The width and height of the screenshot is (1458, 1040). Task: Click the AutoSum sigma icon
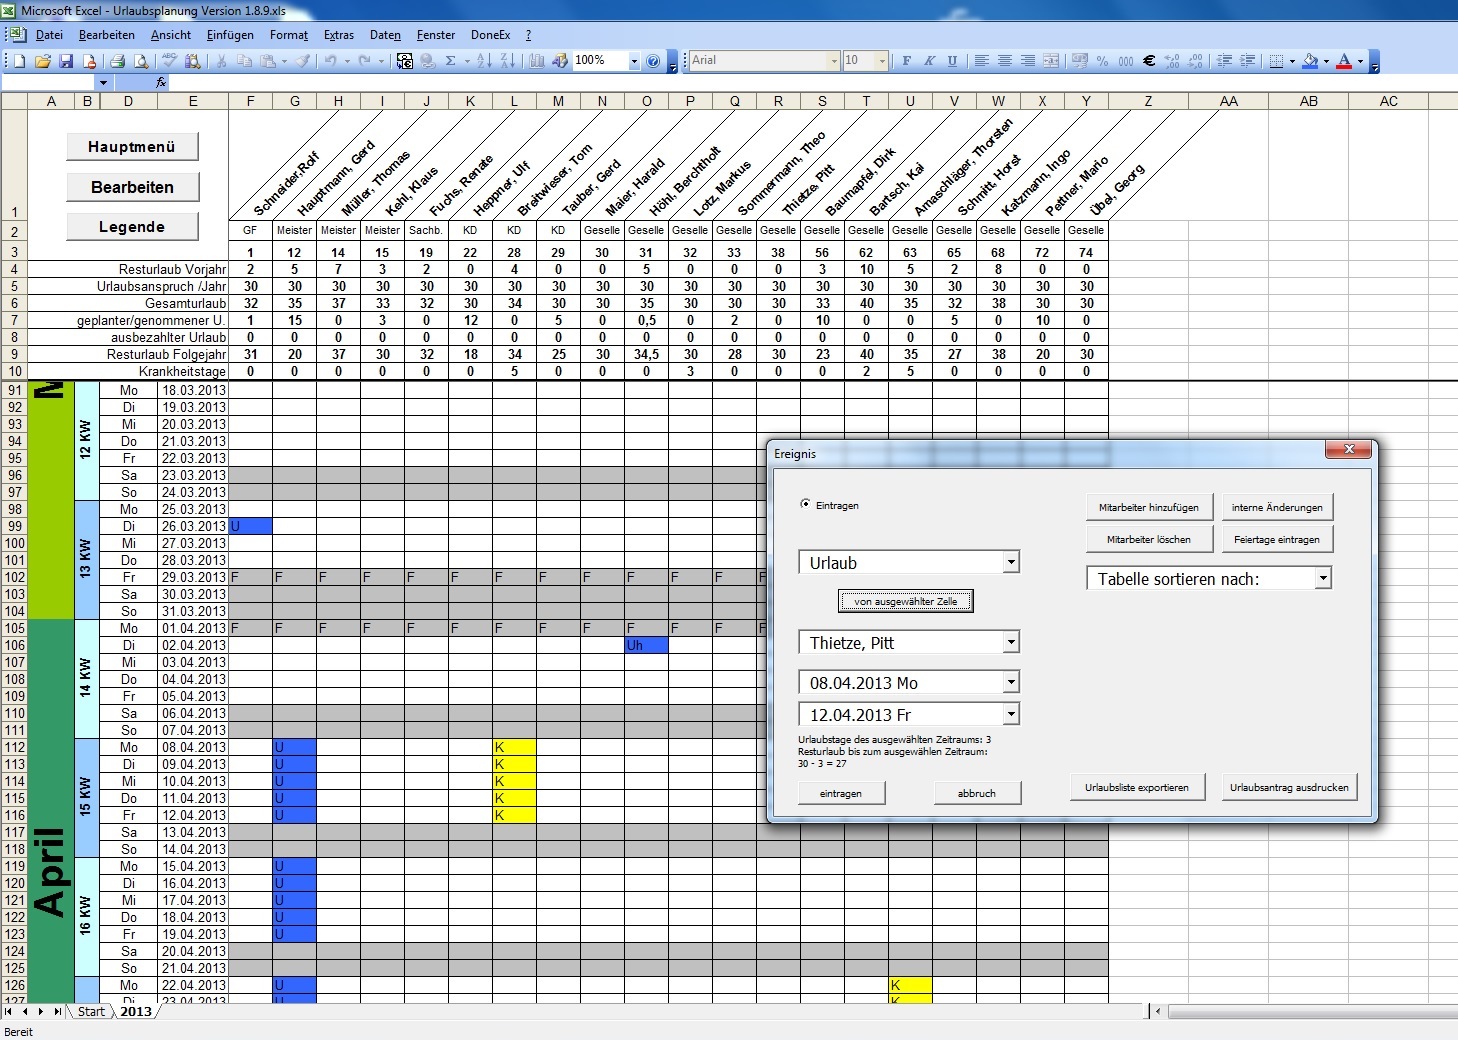(x=451, y=61)
